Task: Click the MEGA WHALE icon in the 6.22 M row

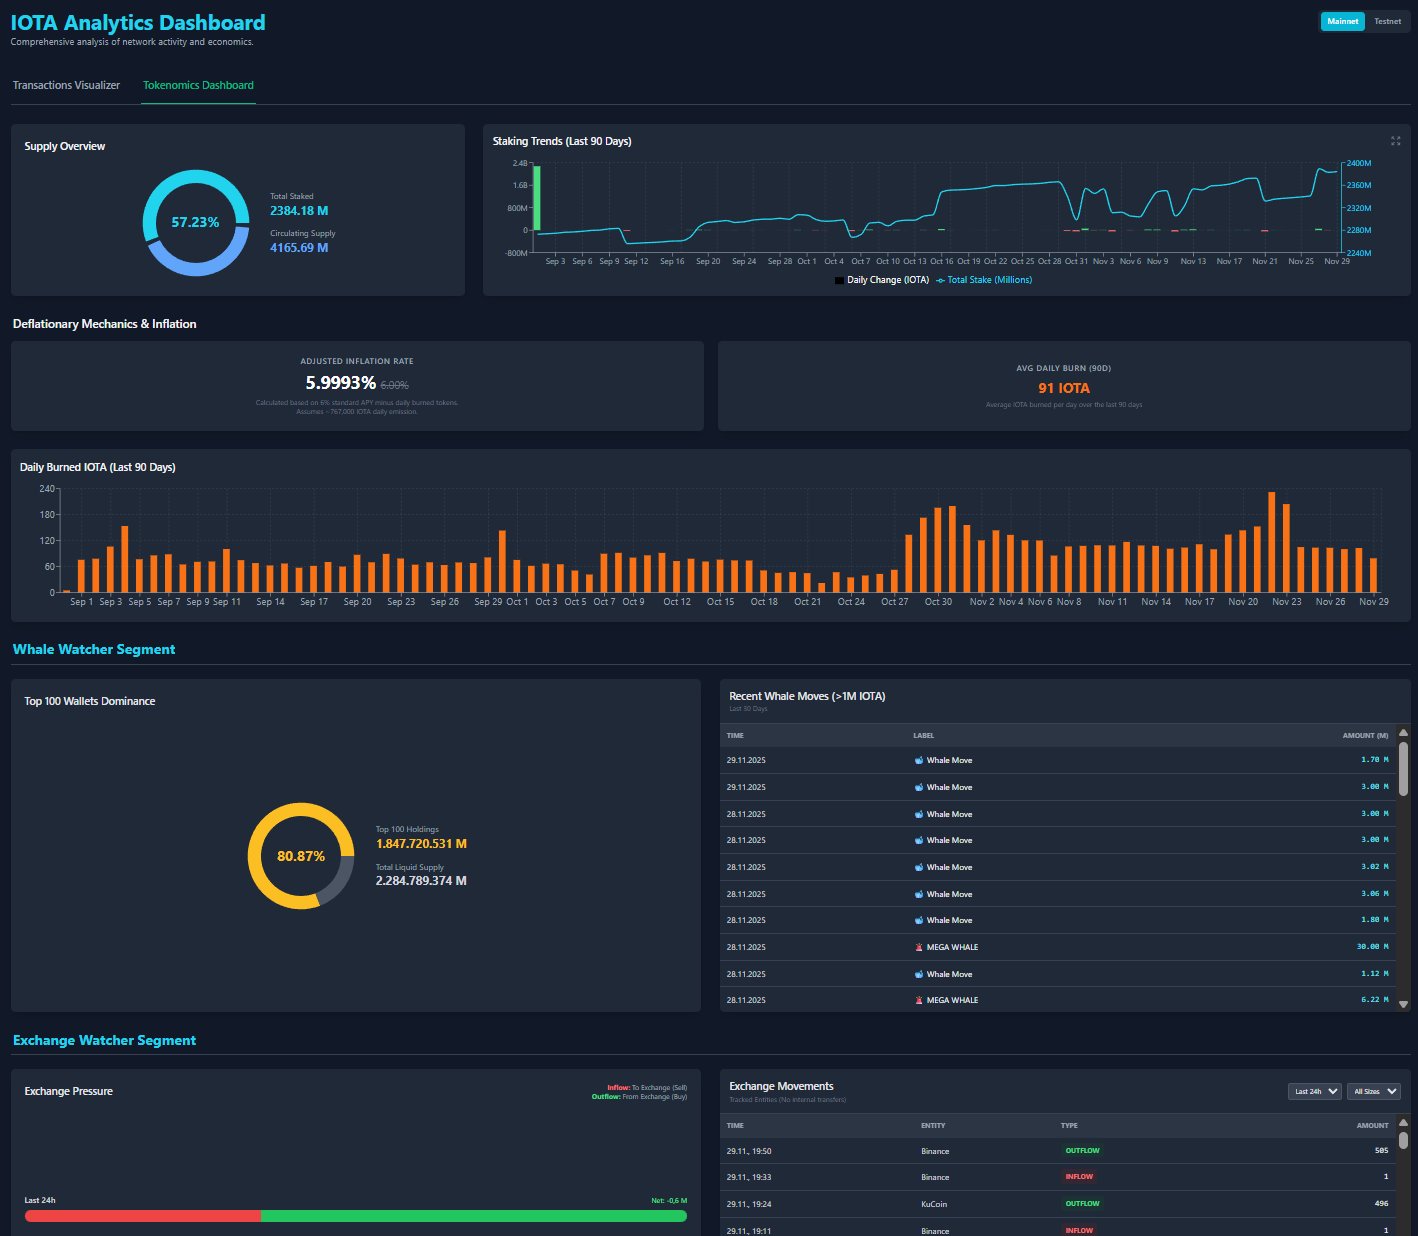Action: coord(919,1000)
